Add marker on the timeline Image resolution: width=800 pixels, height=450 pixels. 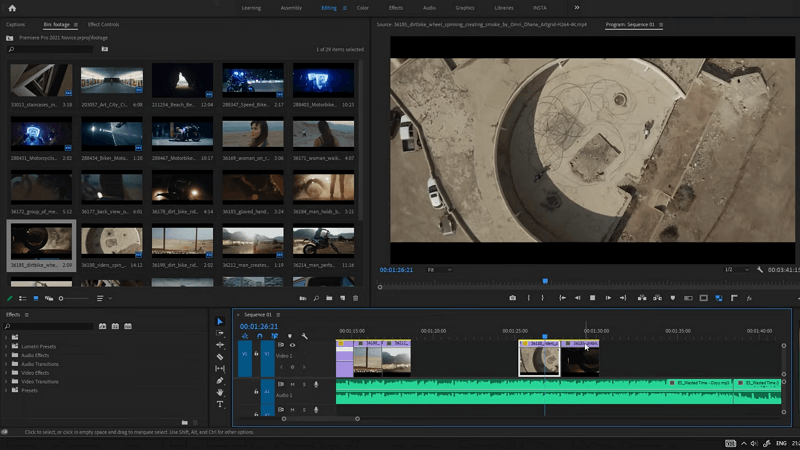pos(290,336)
